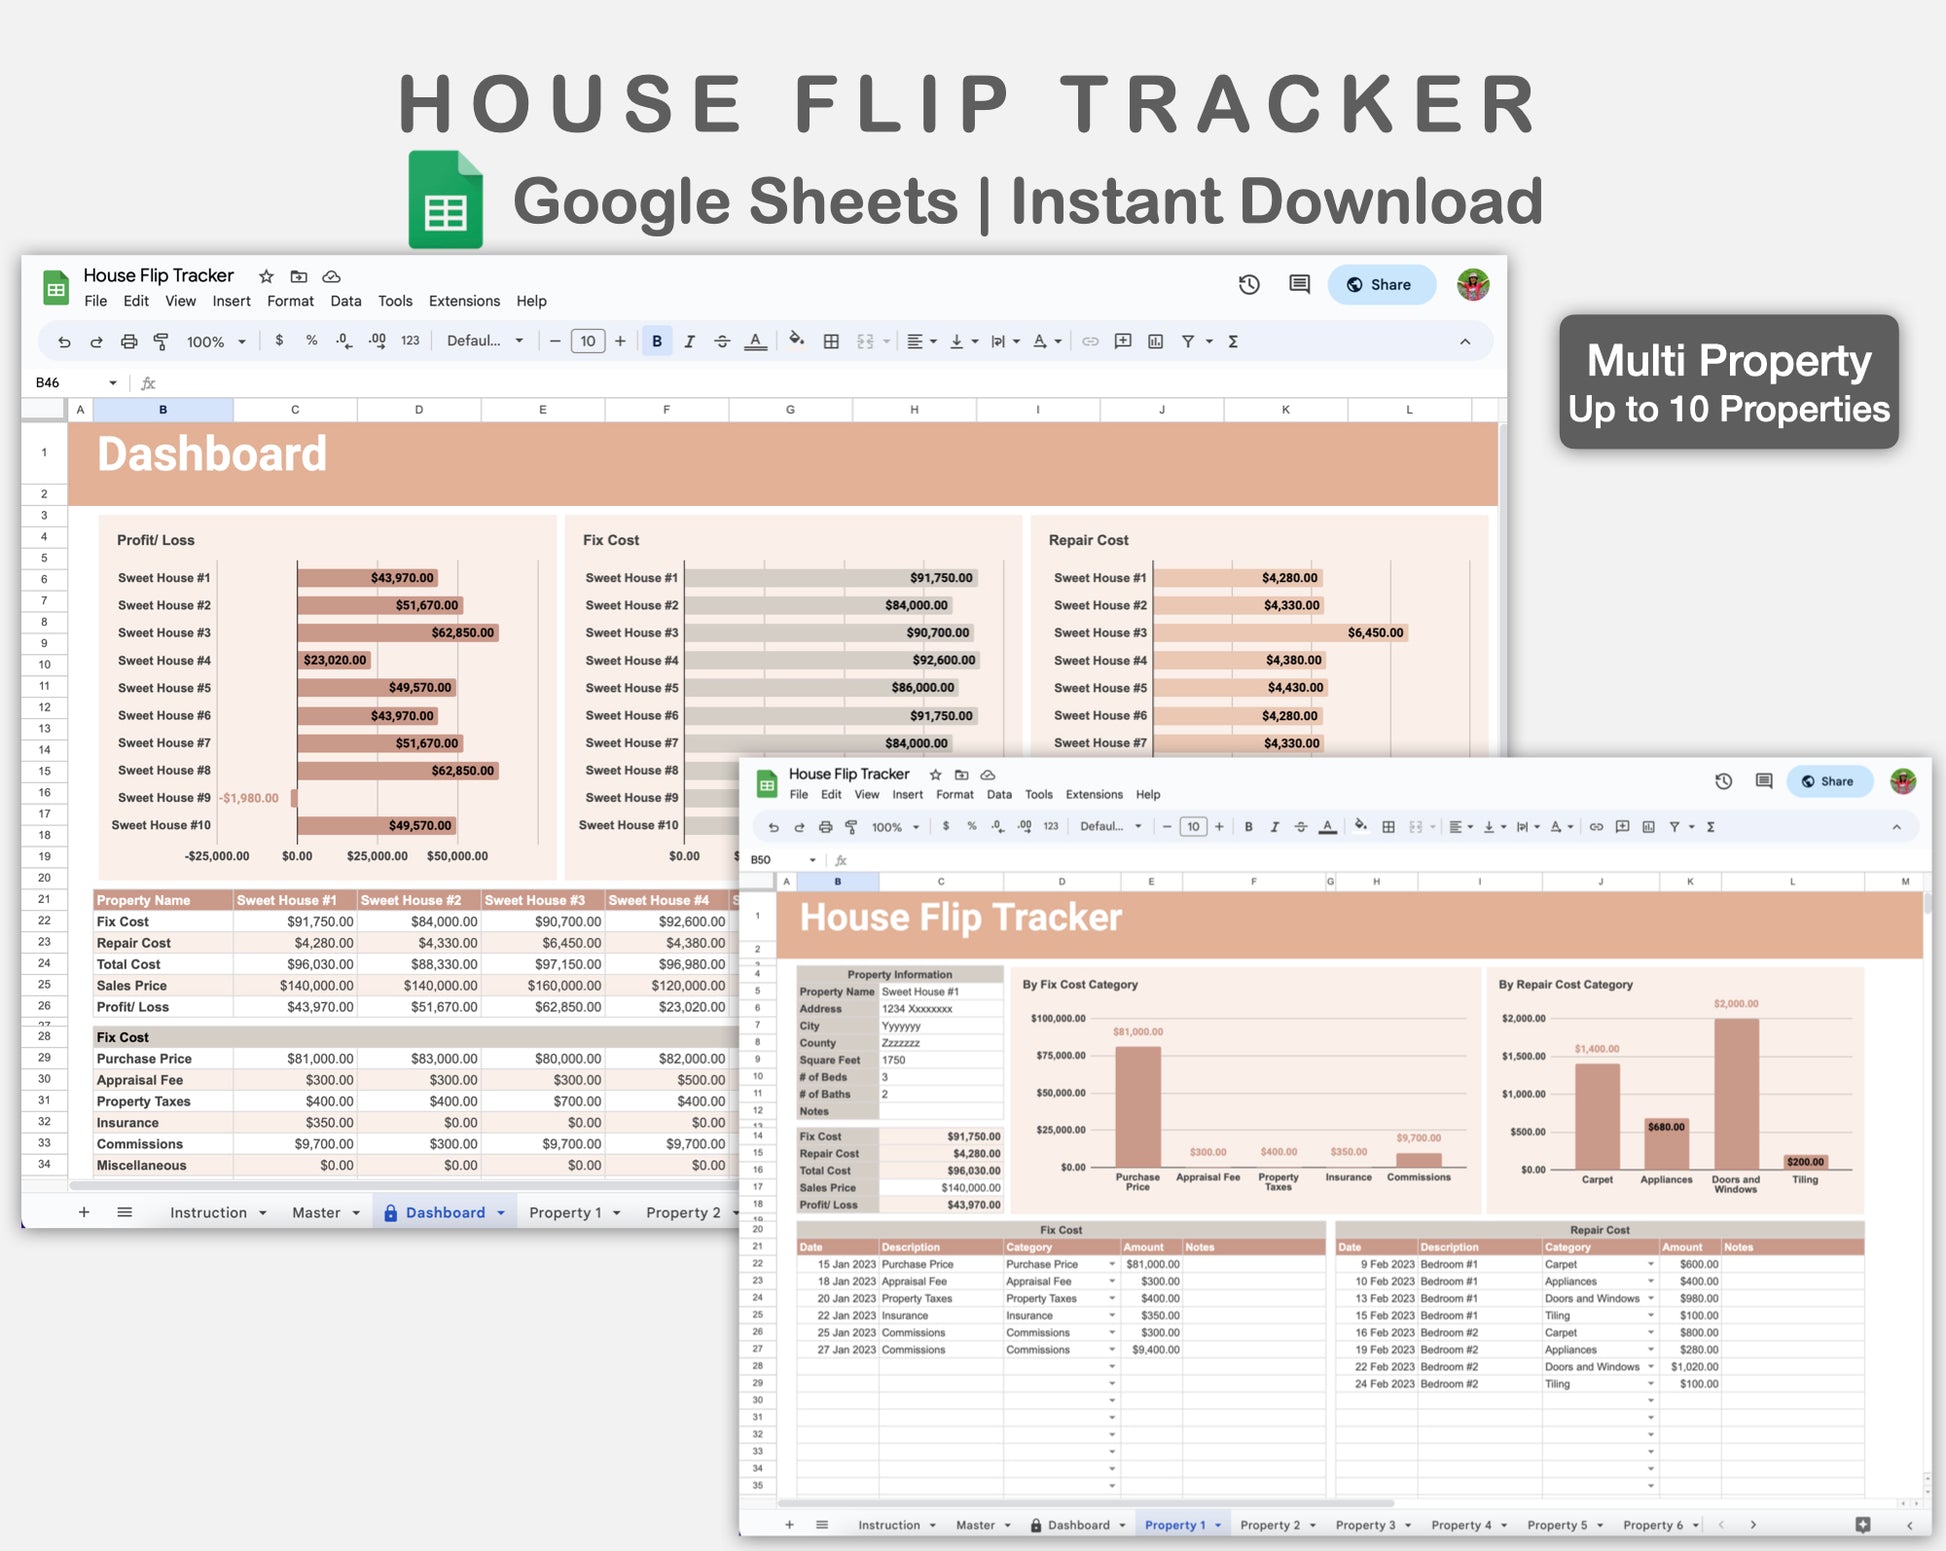1946x1551 pixels.
Task: Click the print icon in top toolbar
Action: pos(129,342)
